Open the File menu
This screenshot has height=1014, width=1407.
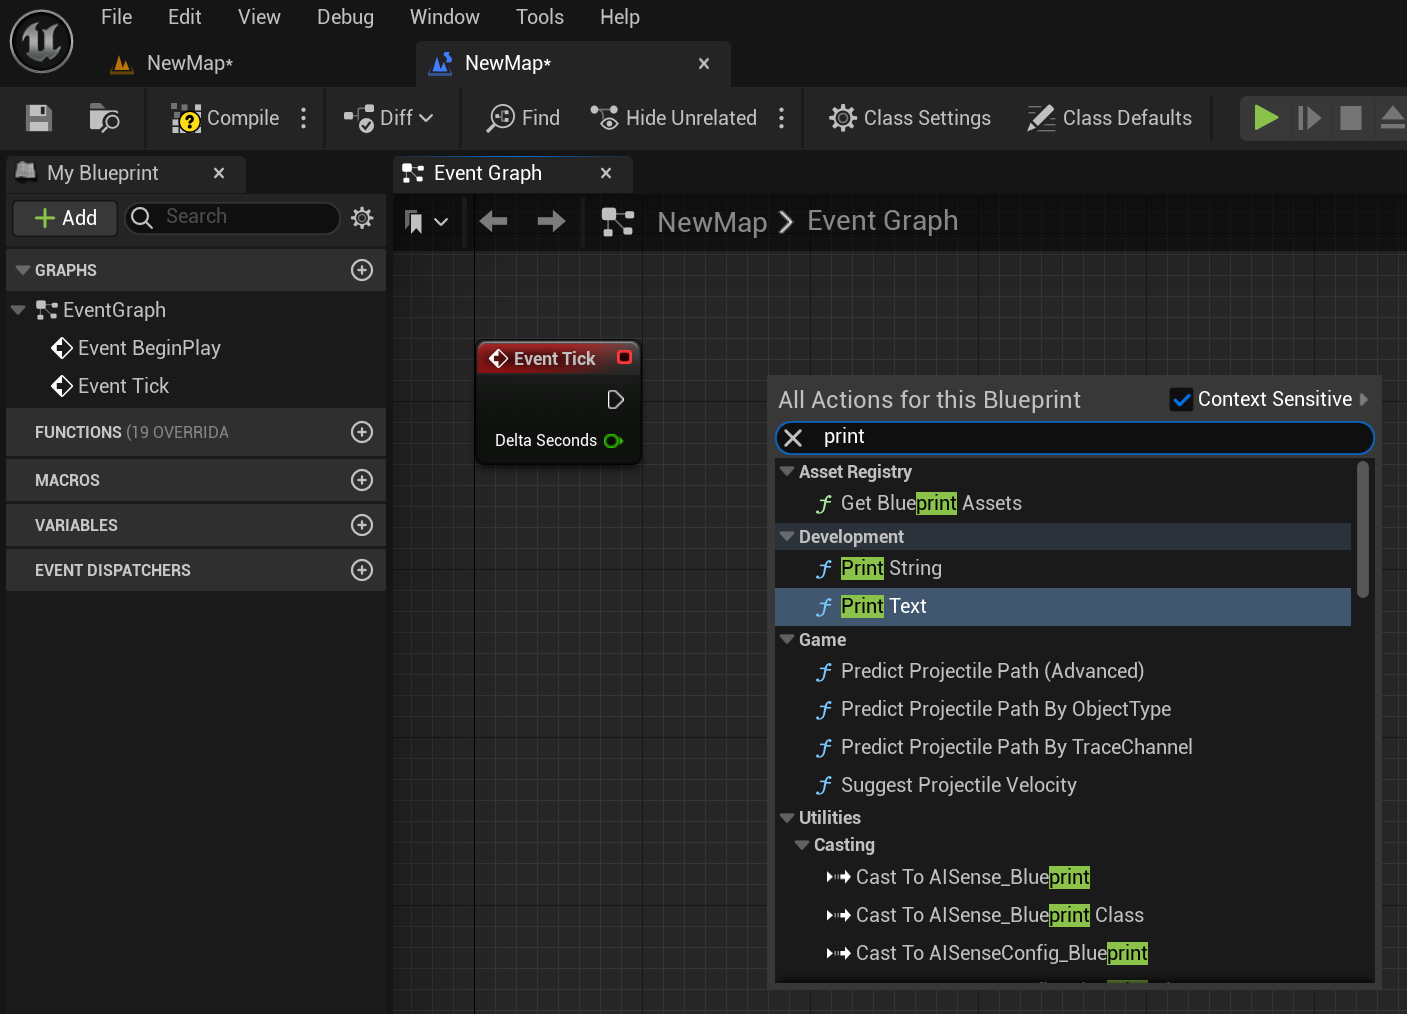116,17
